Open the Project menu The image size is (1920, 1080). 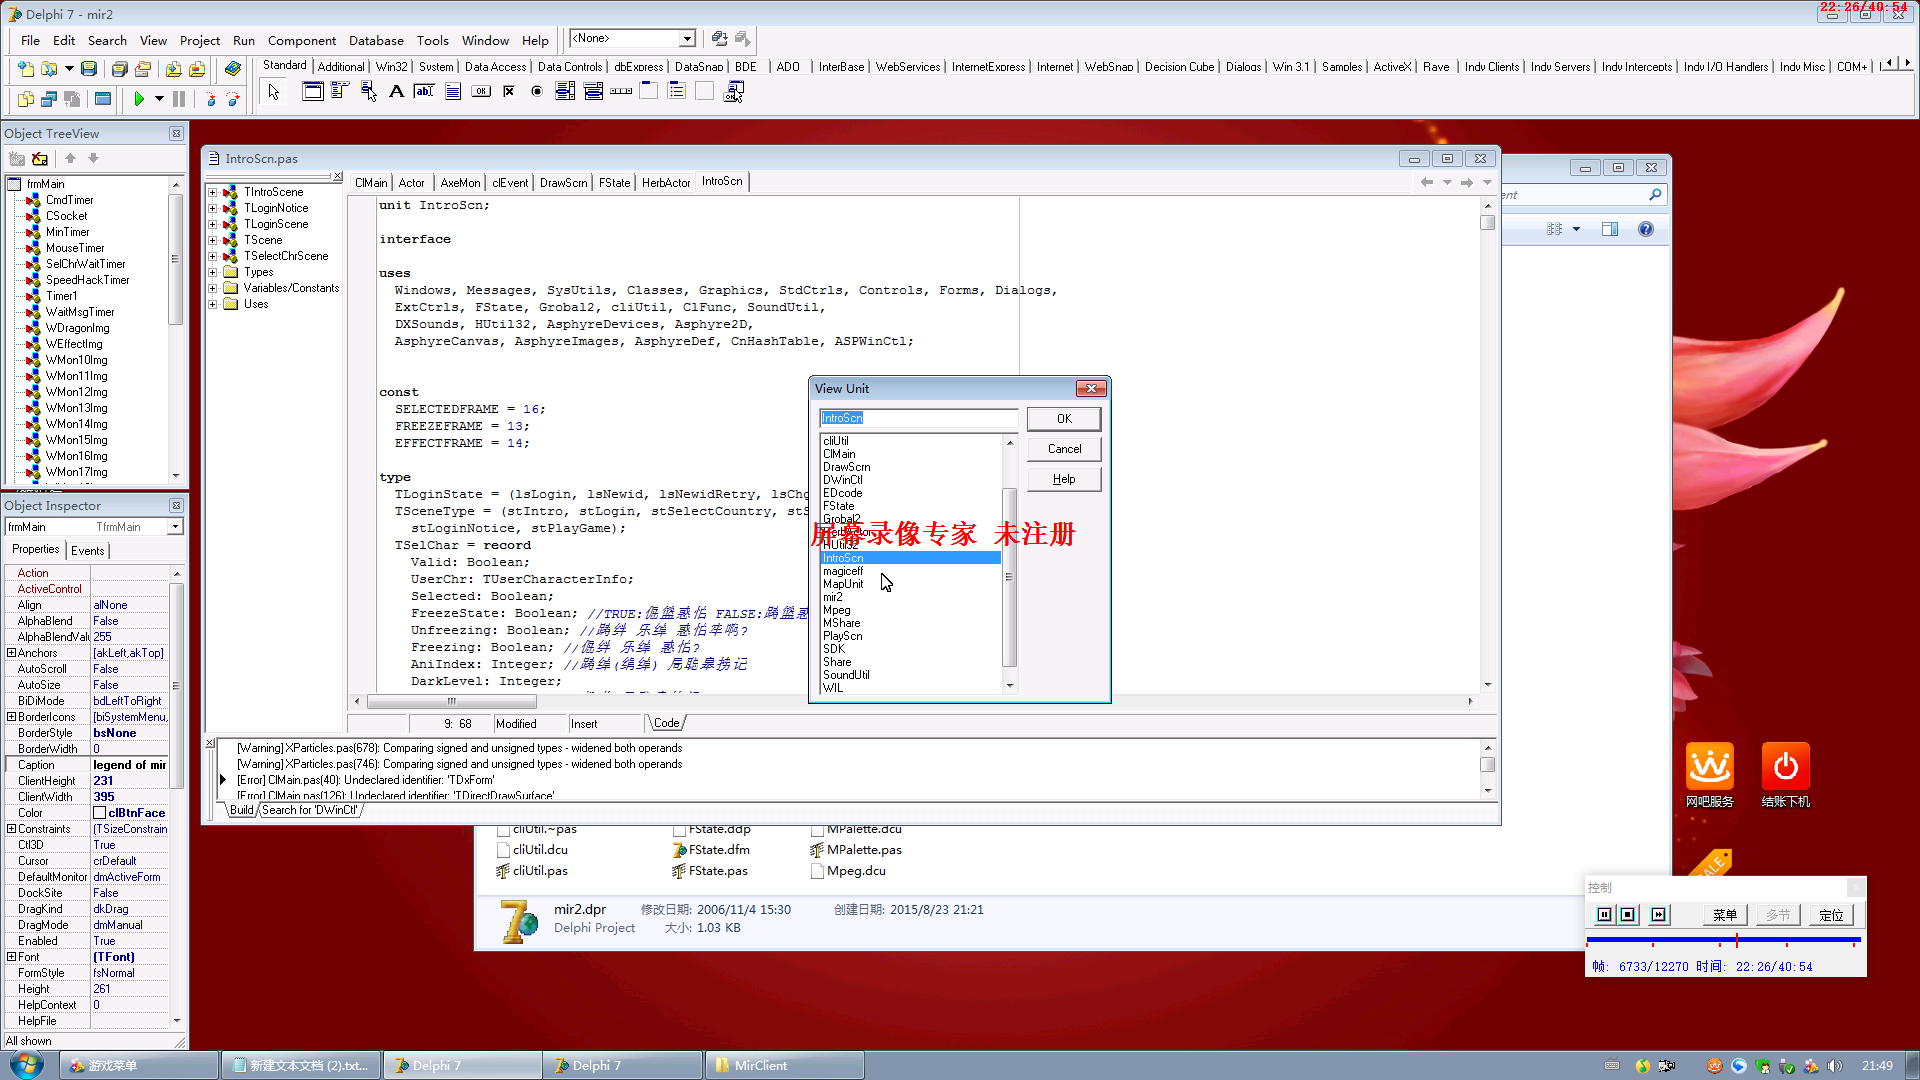[x=199, y=41]
